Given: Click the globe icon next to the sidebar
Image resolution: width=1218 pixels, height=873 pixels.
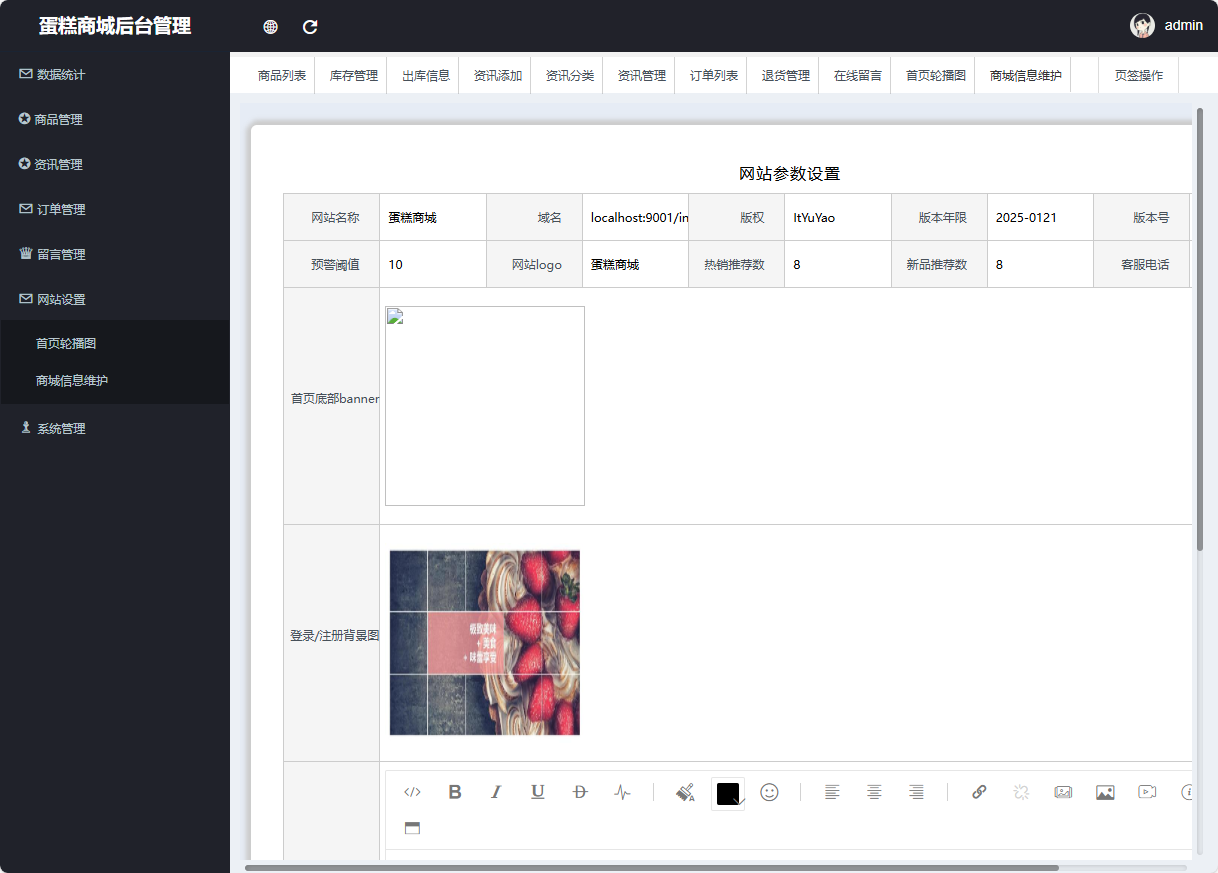Looking at the screenshot, I should coord(269,27).
